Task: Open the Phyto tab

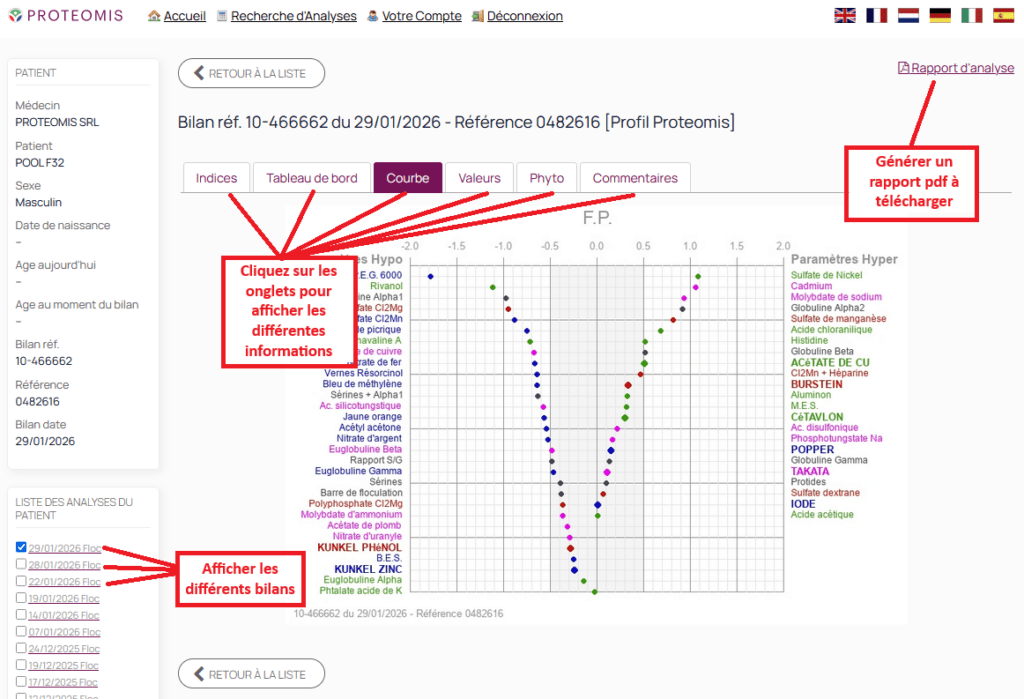Action: 546,178
